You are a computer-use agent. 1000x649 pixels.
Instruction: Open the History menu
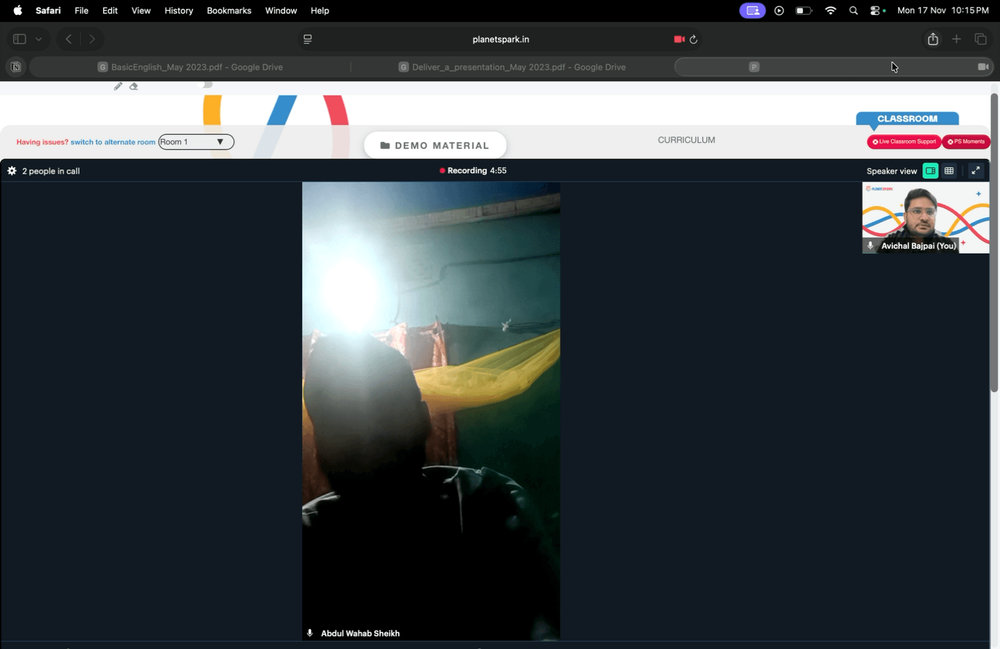(x=179, y=10)
